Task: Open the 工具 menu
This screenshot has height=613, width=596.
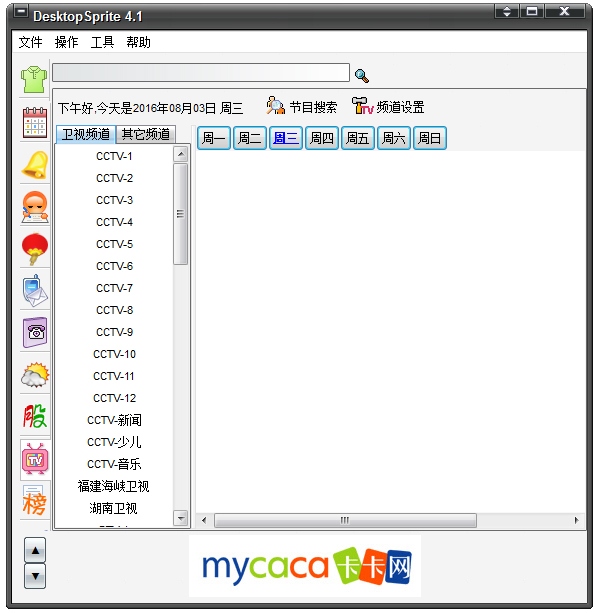Action: tap(102, 42)
